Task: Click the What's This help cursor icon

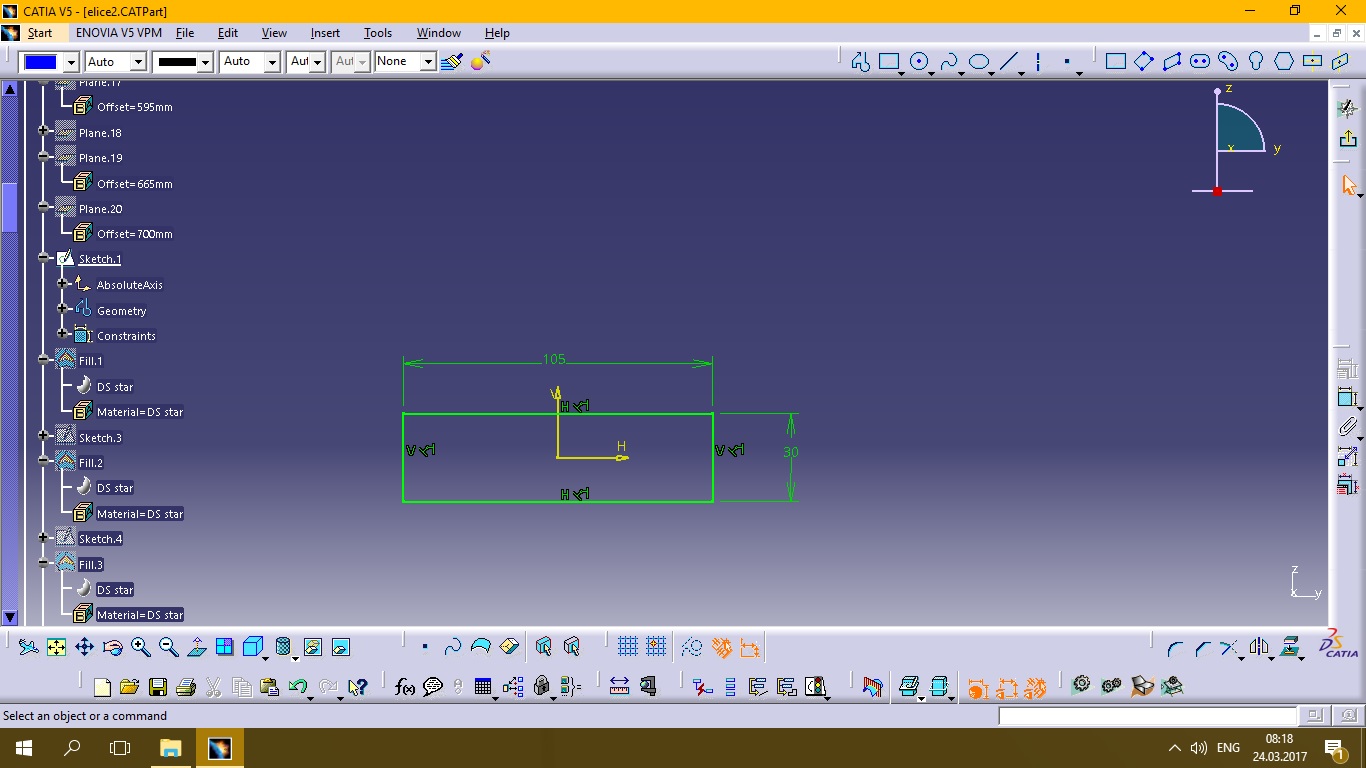Action: click(x=357, y=687)
